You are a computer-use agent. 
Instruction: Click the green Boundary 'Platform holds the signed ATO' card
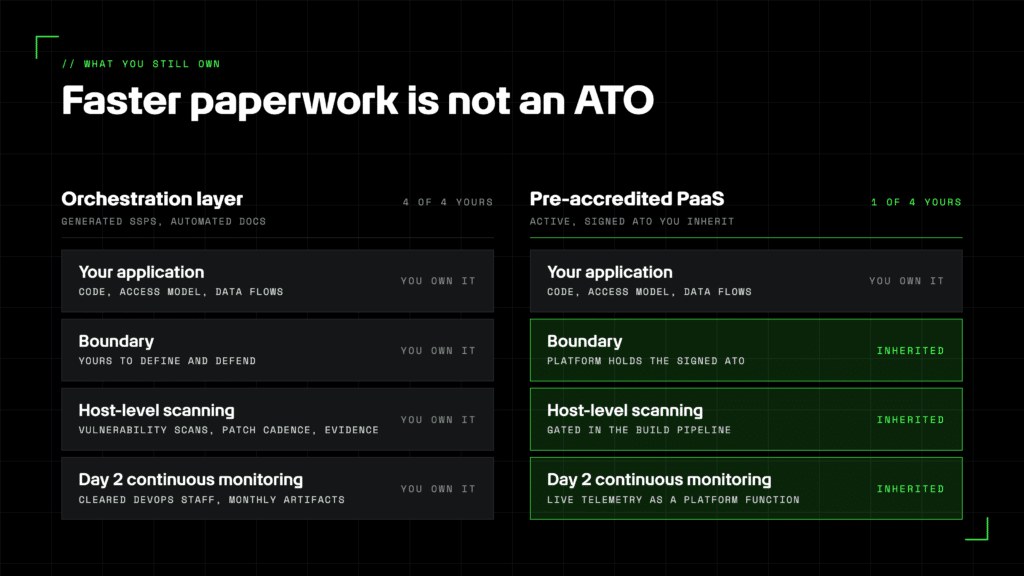pyautogui.click(x=746, y=350)
